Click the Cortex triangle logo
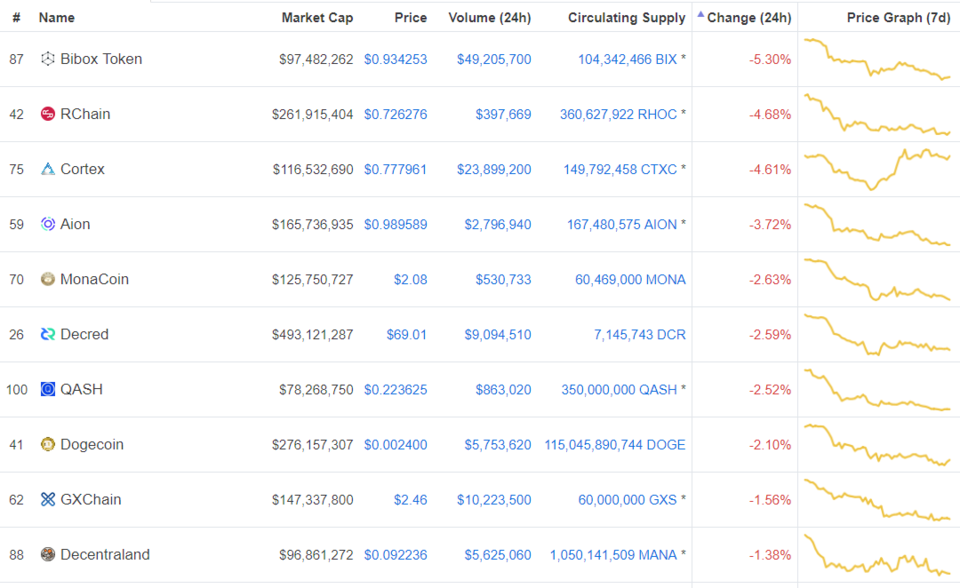 [x=48, y=169]
